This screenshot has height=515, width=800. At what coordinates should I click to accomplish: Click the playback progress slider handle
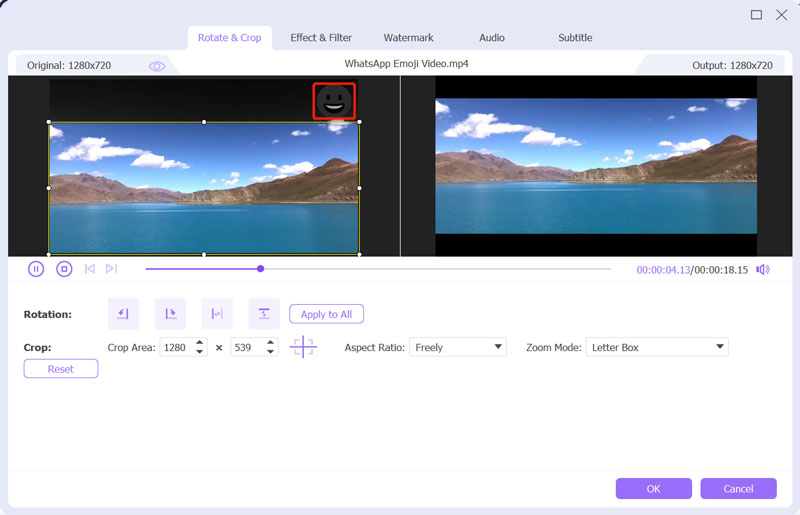tap(260, 268)
